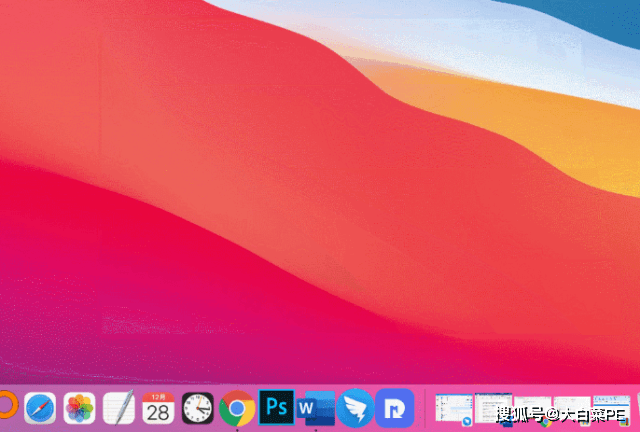Open Microsoft Word in the Dock

[316, 408]
